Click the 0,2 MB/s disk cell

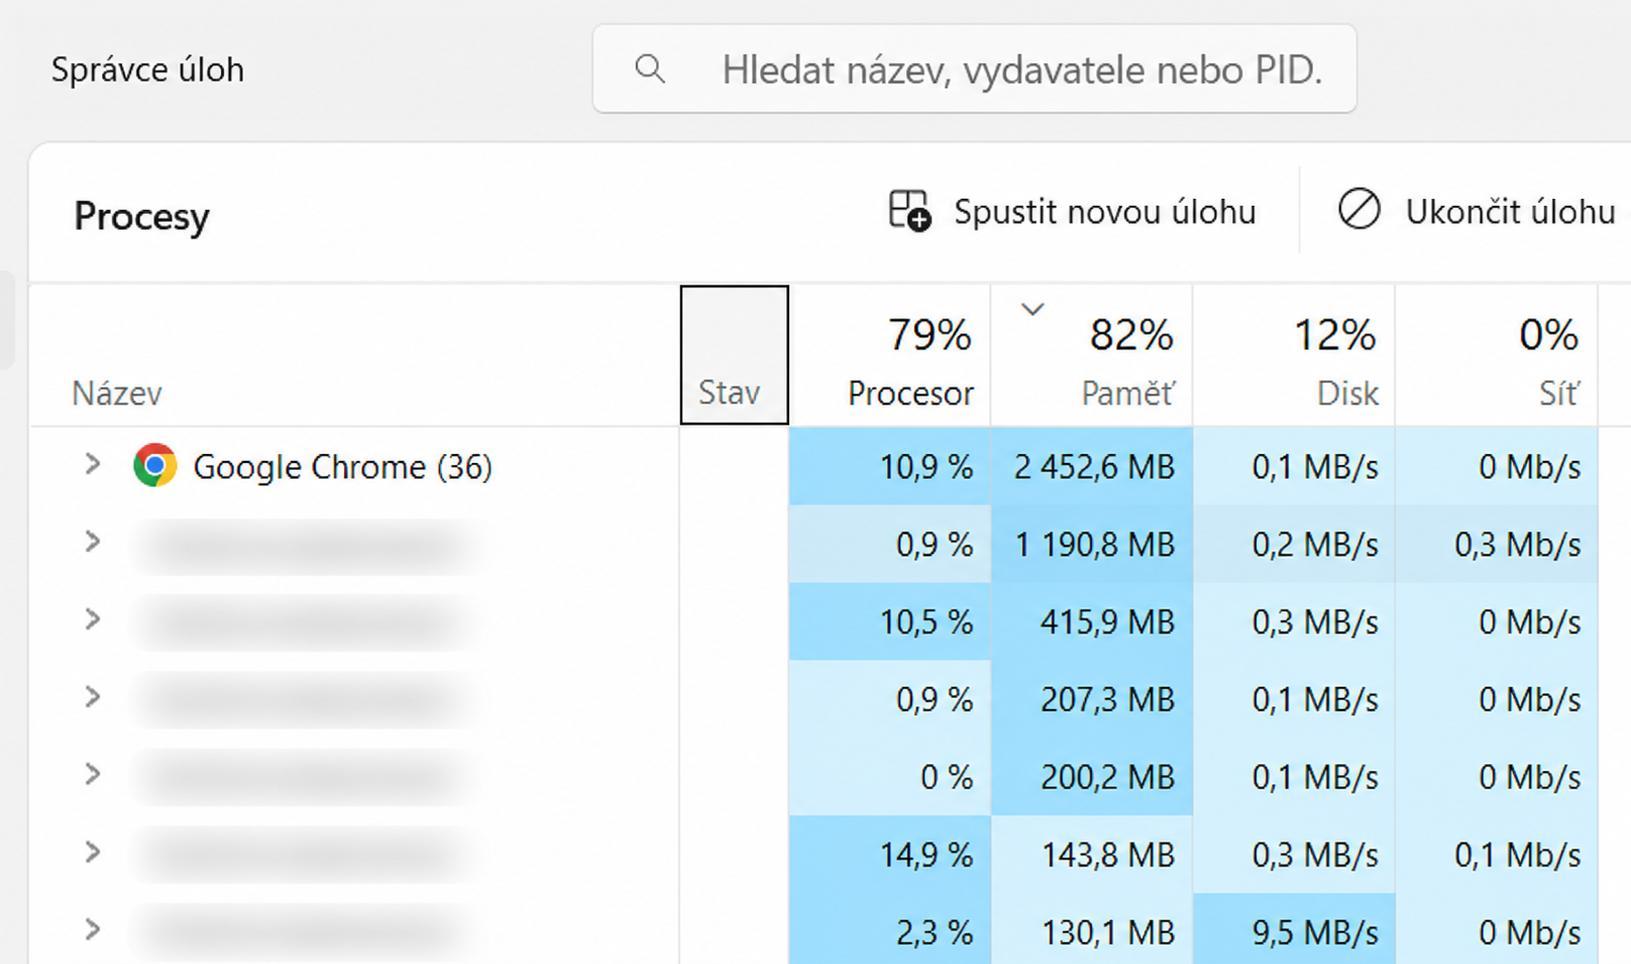pyautogui.click(x=1294, y=544)
